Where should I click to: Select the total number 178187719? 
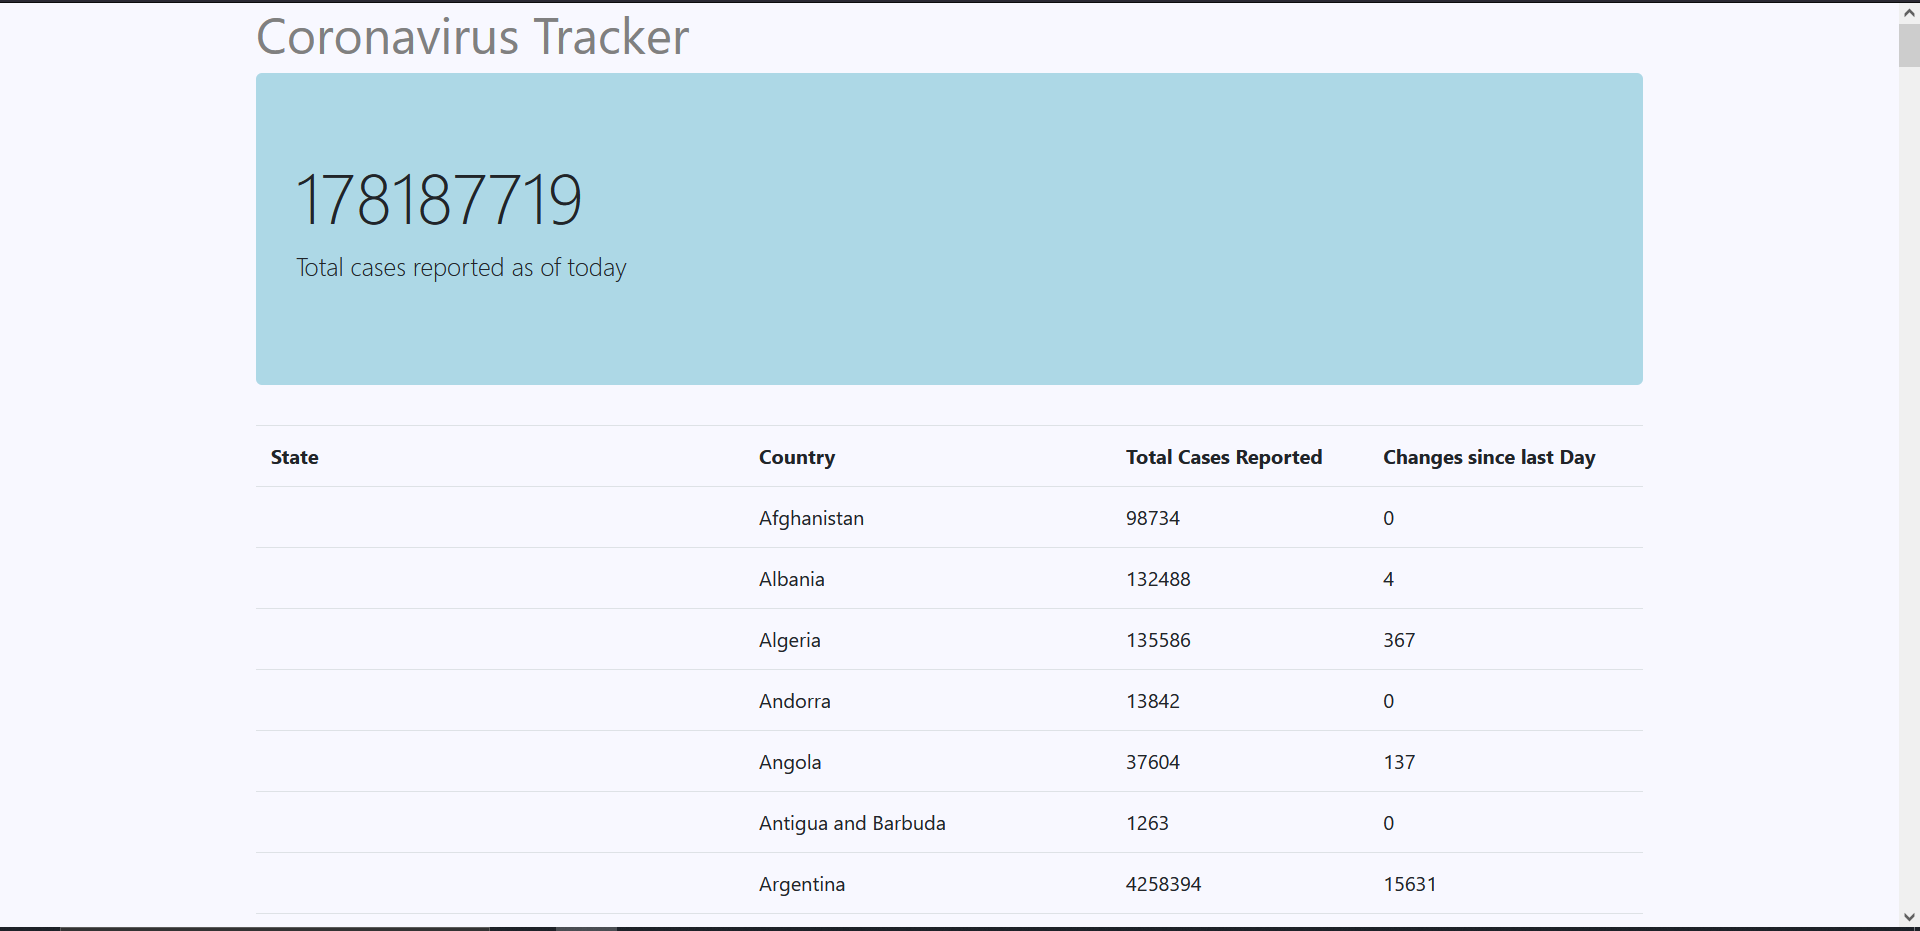(438, 200)
